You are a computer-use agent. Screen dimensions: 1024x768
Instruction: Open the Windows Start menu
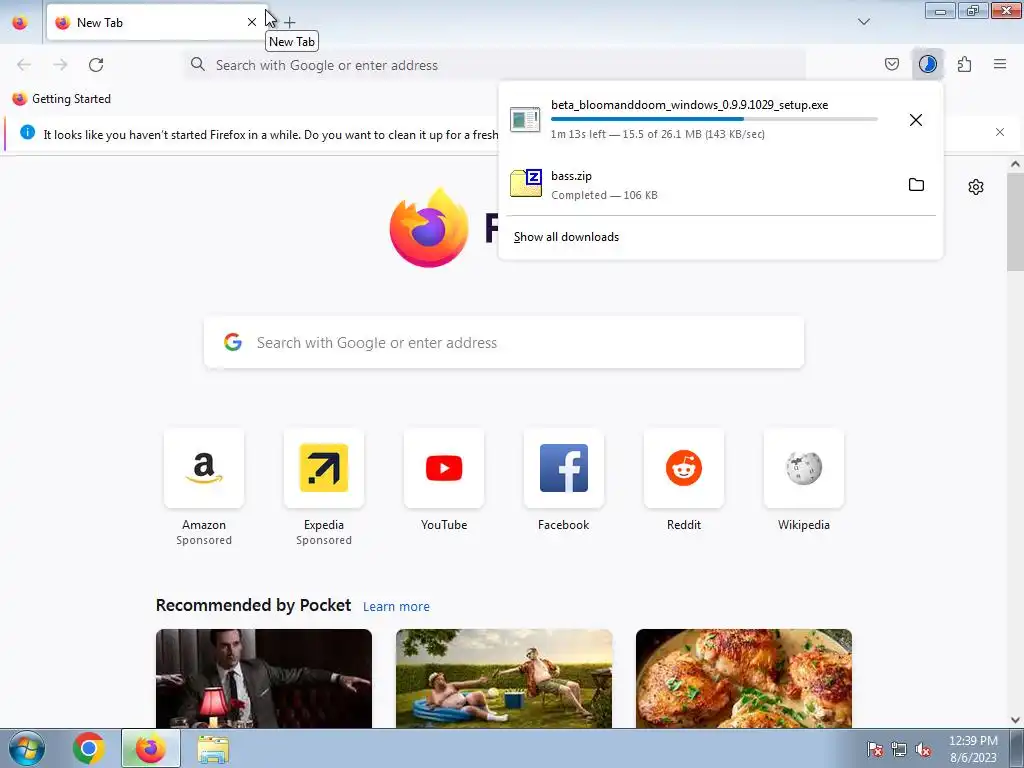coord(27,748)
